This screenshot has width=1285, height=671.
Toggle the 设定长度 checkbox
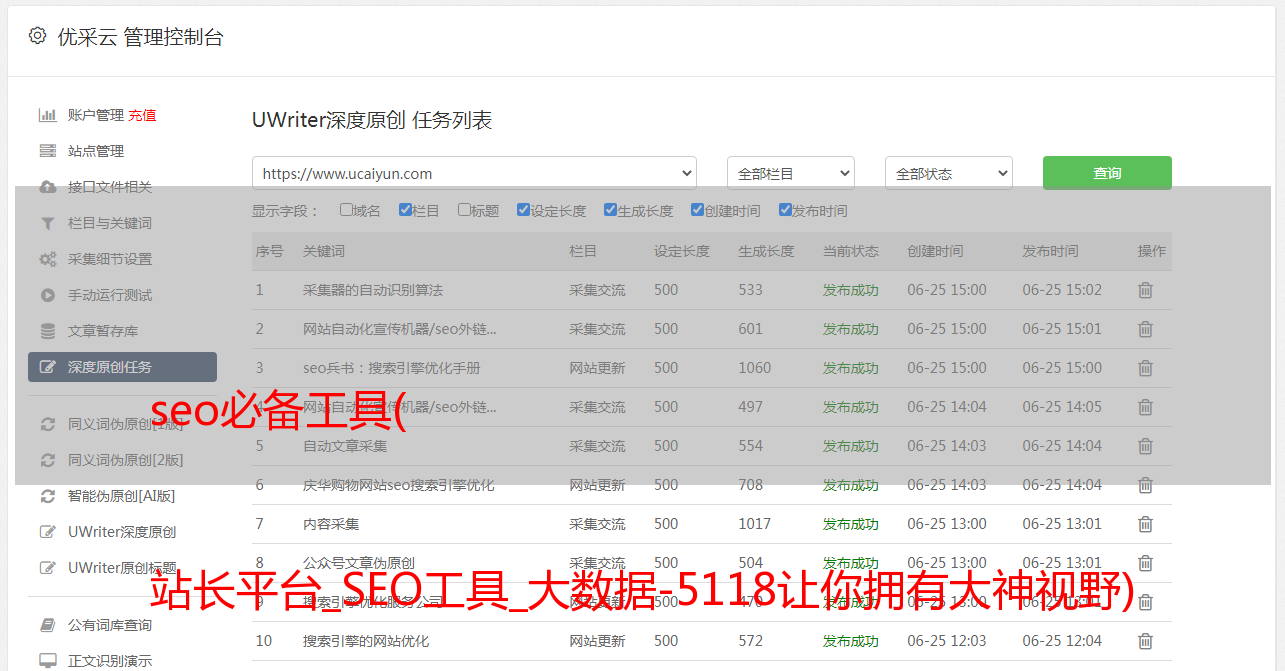click(x=523, y=210)
